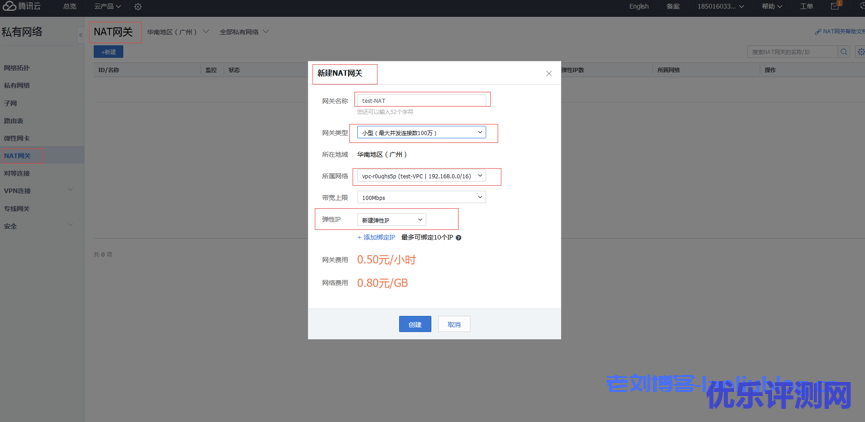Select 专线网关 in the sidebar
The width and height of the screenshot is (865, 422).
17,209
